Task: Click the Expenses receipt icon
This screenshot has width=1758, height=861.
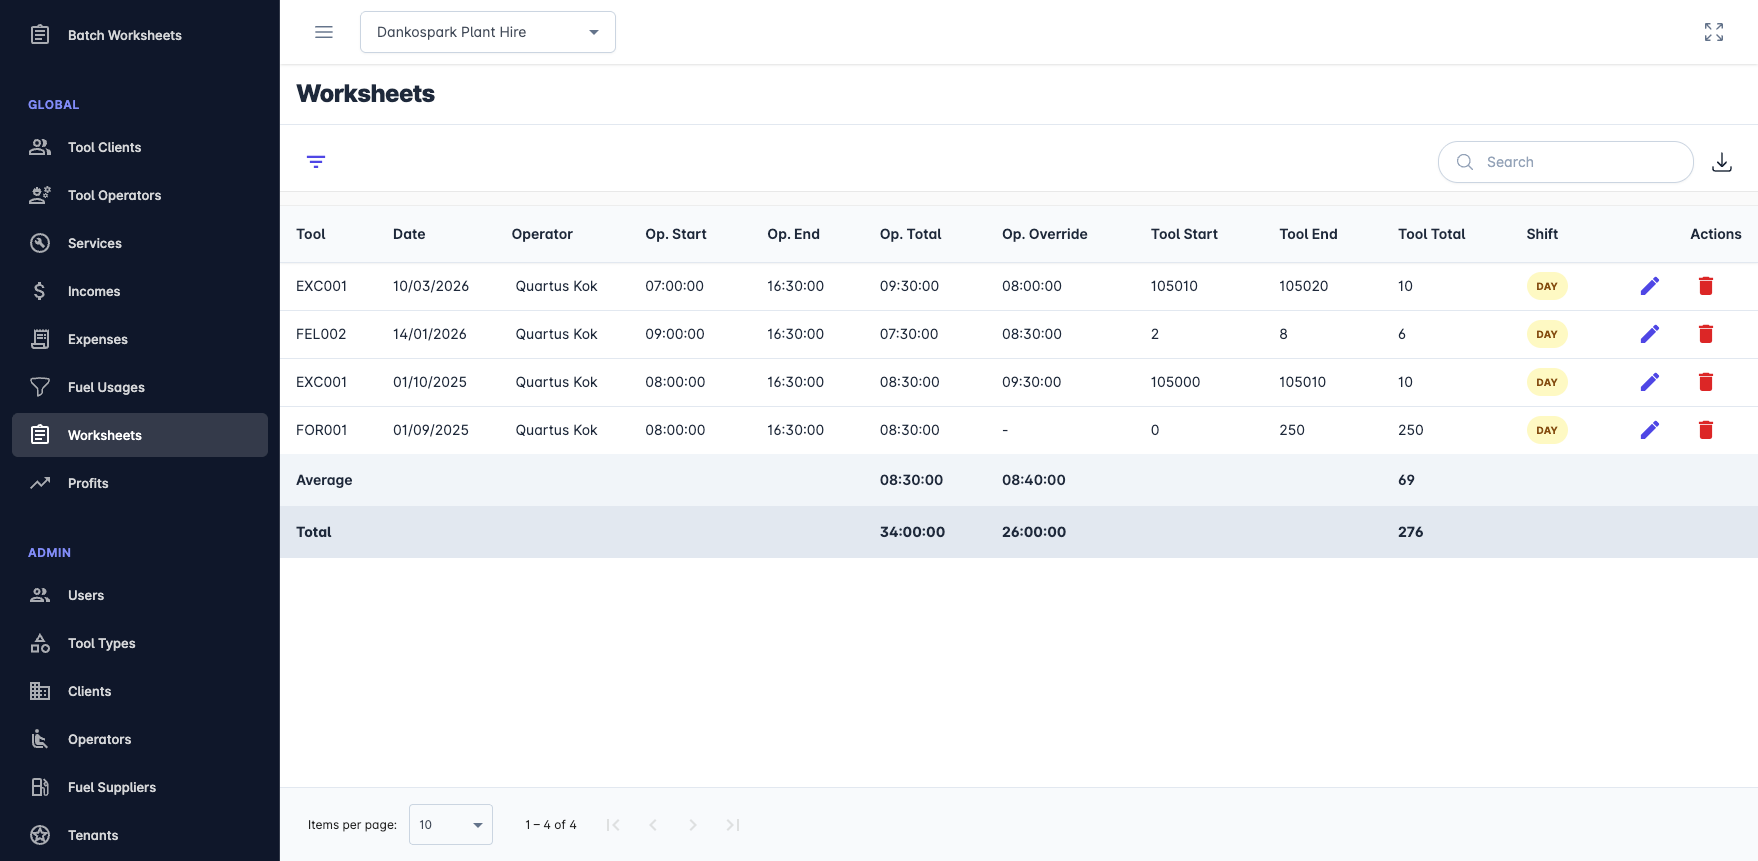Action: [40, 339]
